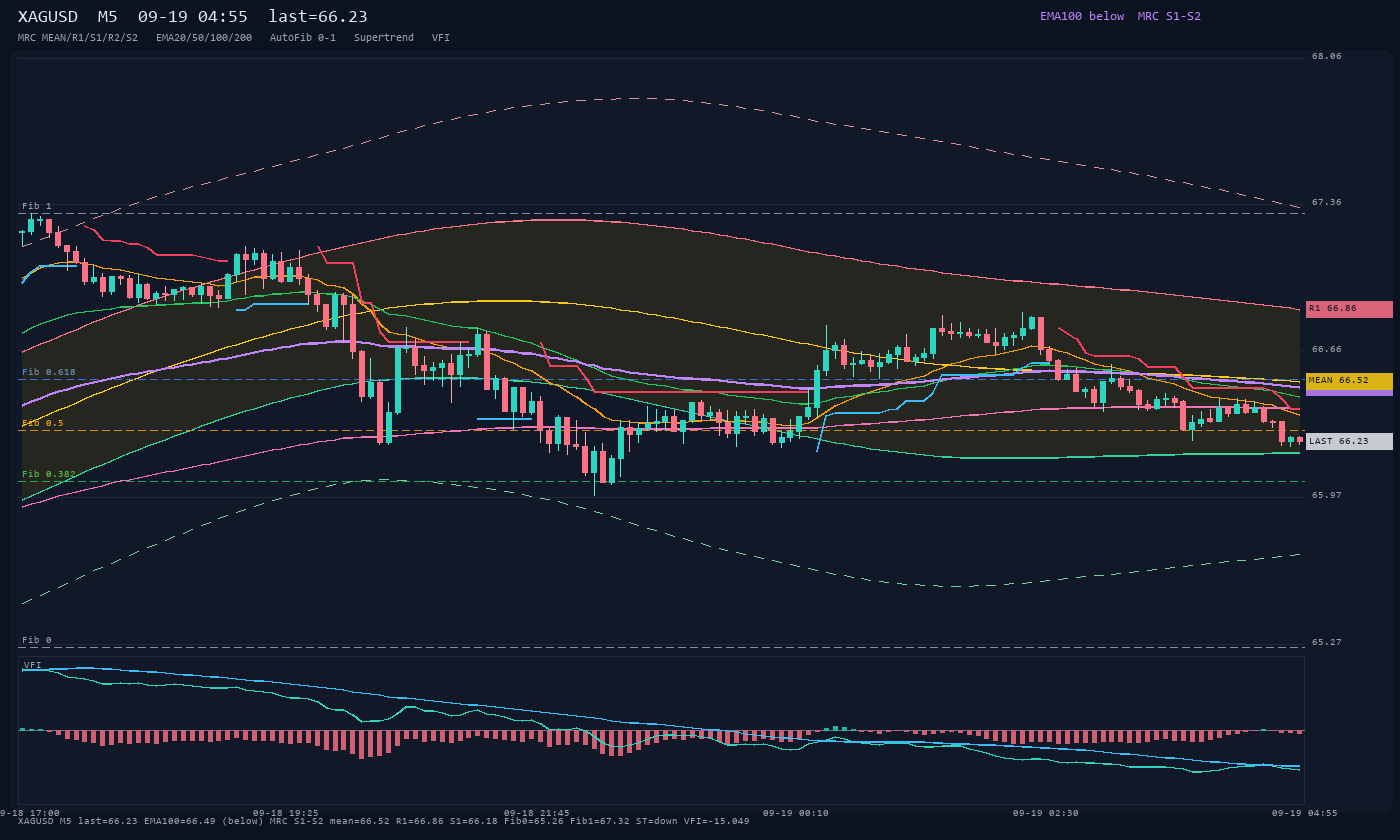Click the 66.66 price axis value
Image resolution: width=1400 pixels, height=840 pixels.
(x=1327, y=349)
